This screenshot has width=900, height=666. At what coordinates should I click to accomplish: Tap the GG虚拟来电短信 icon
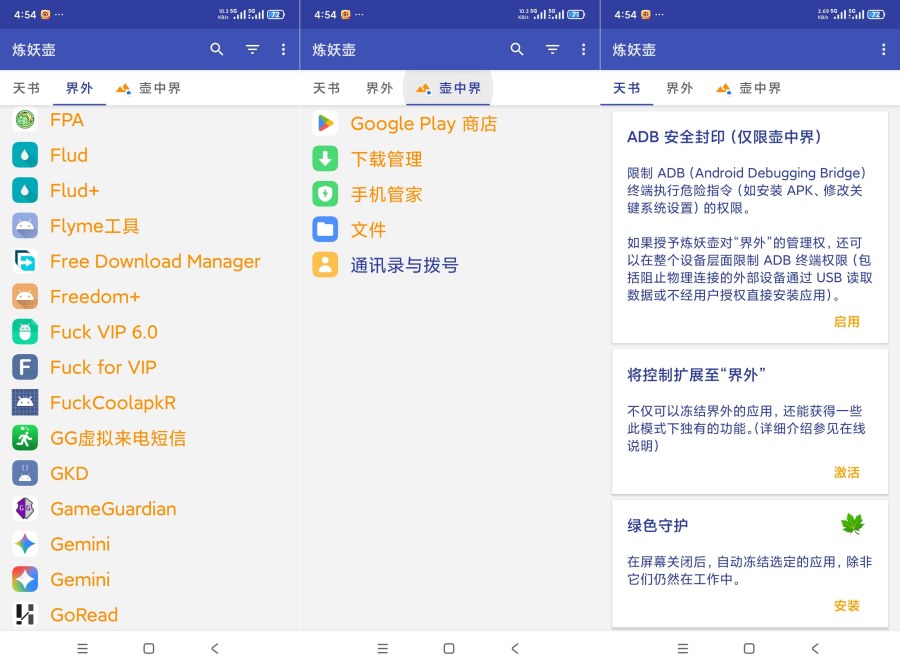coord(25,438)
